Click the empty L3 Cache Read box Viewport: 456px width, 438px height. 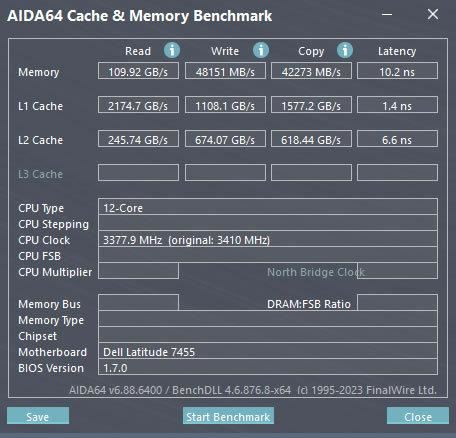138,173
